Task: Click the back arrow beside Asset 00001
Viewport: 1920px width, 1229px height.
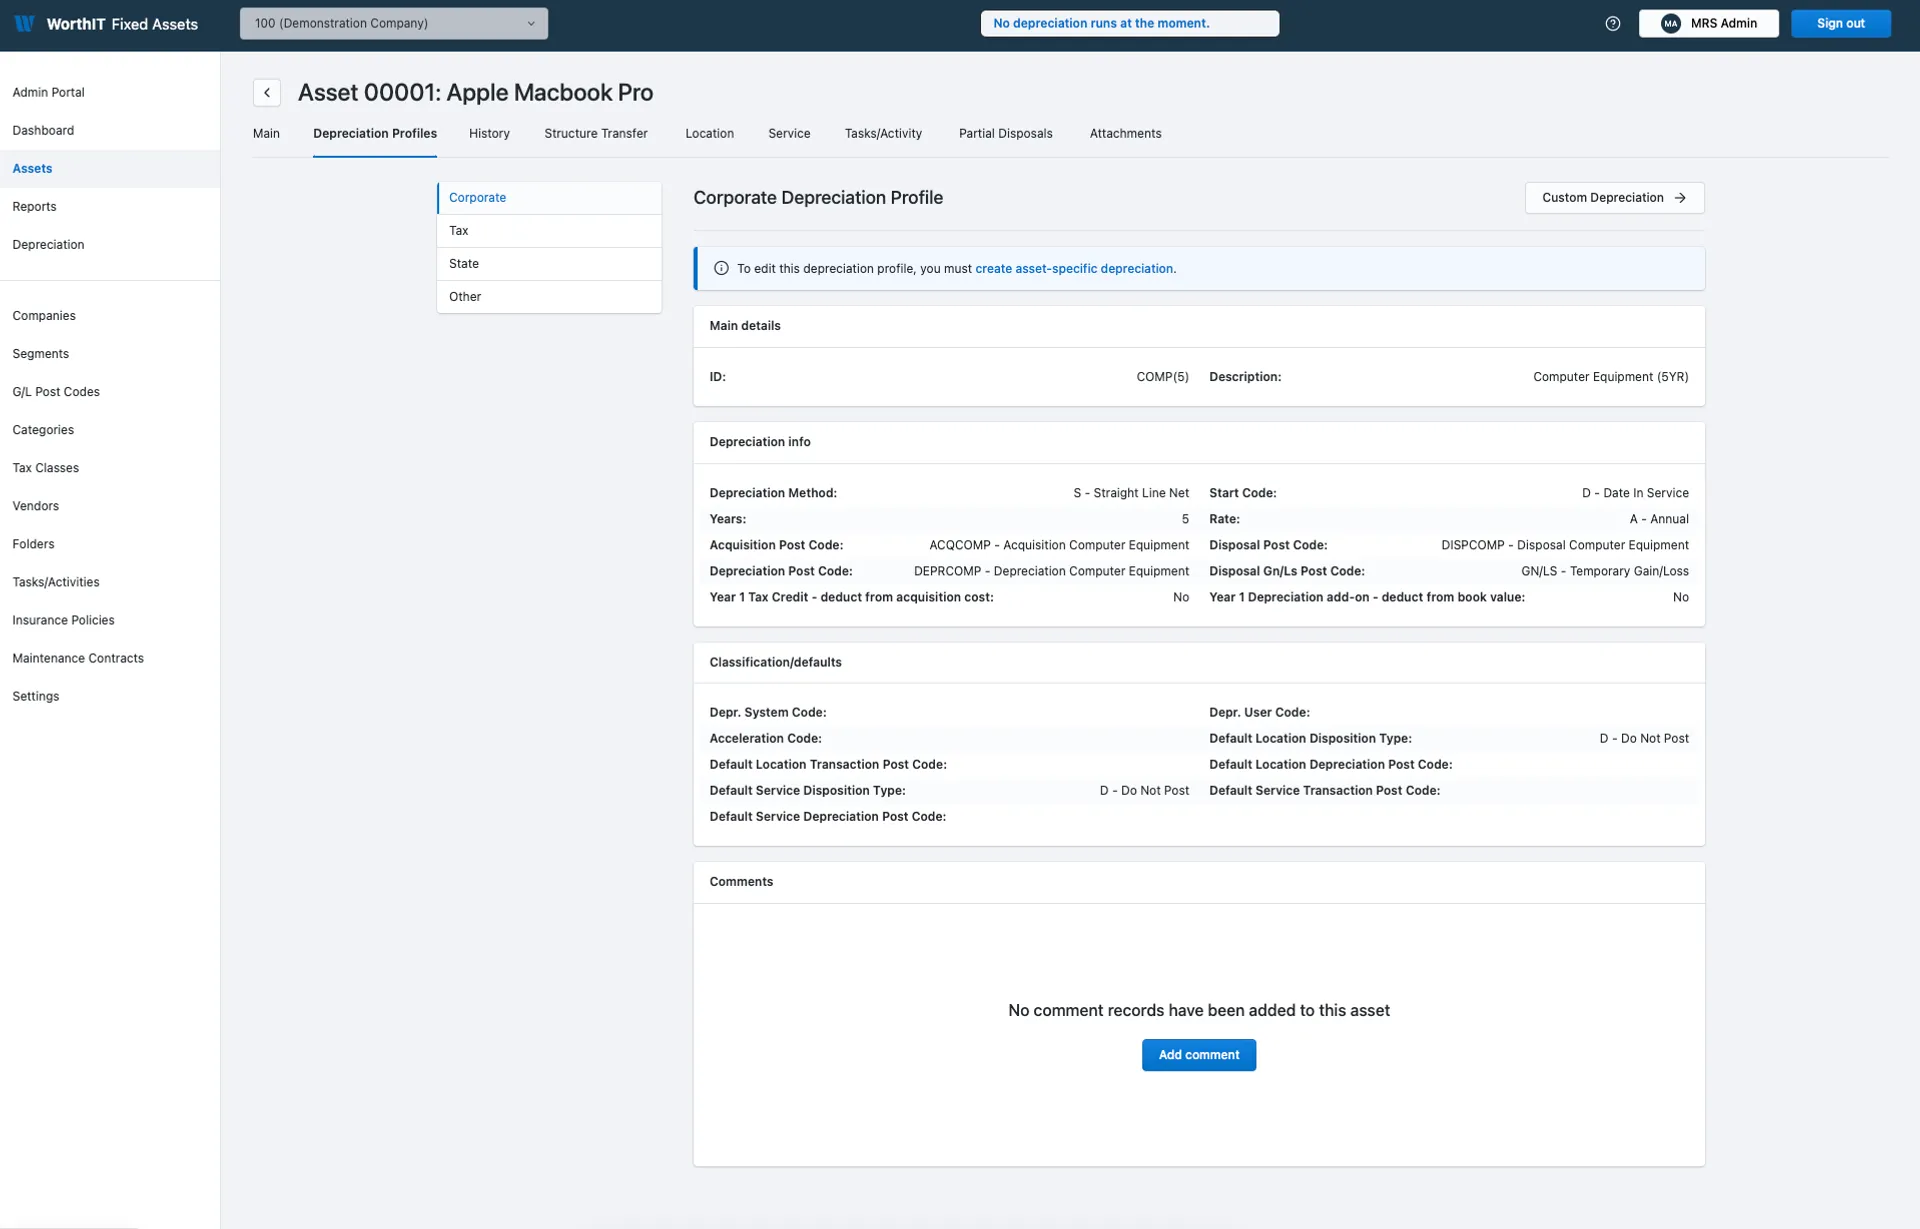Action: click(266, 92)
